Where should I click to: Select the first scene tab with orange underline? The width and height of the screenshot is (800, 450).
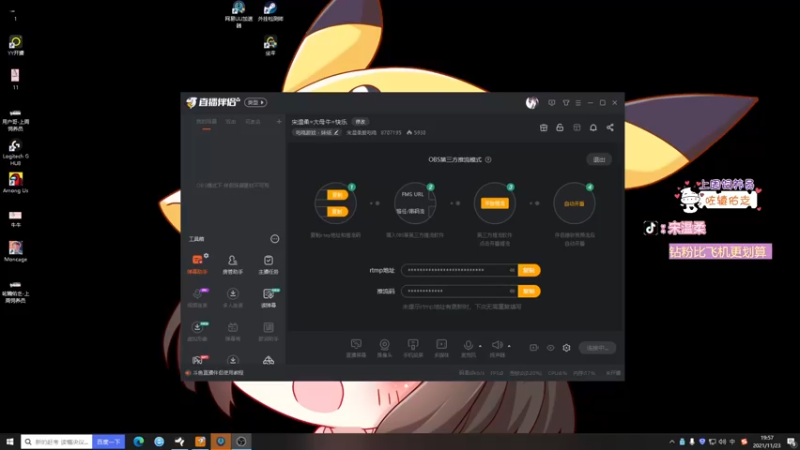tap(207, 122)
